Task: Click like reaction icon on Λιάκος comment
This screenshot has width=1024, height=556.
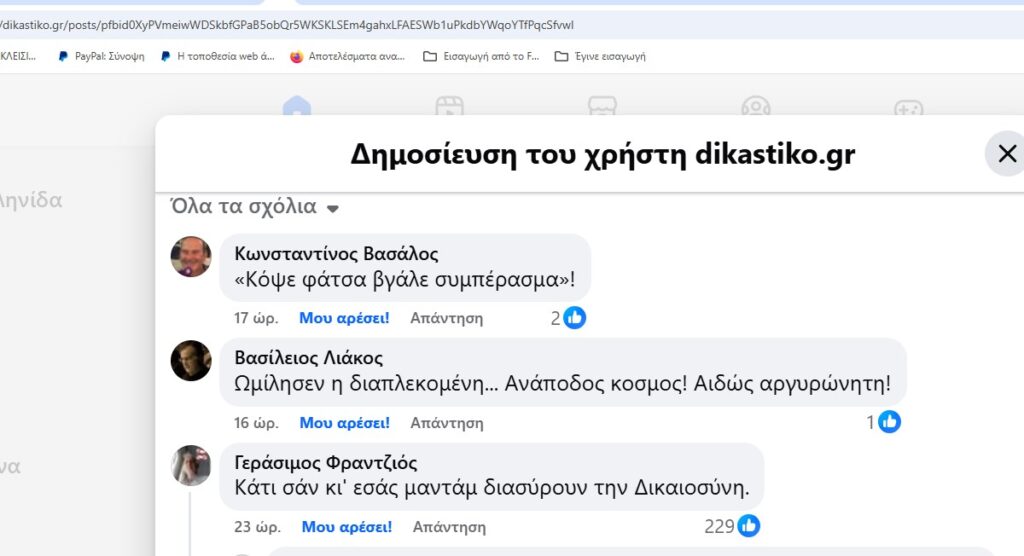Action: click(x=889, y=422)
